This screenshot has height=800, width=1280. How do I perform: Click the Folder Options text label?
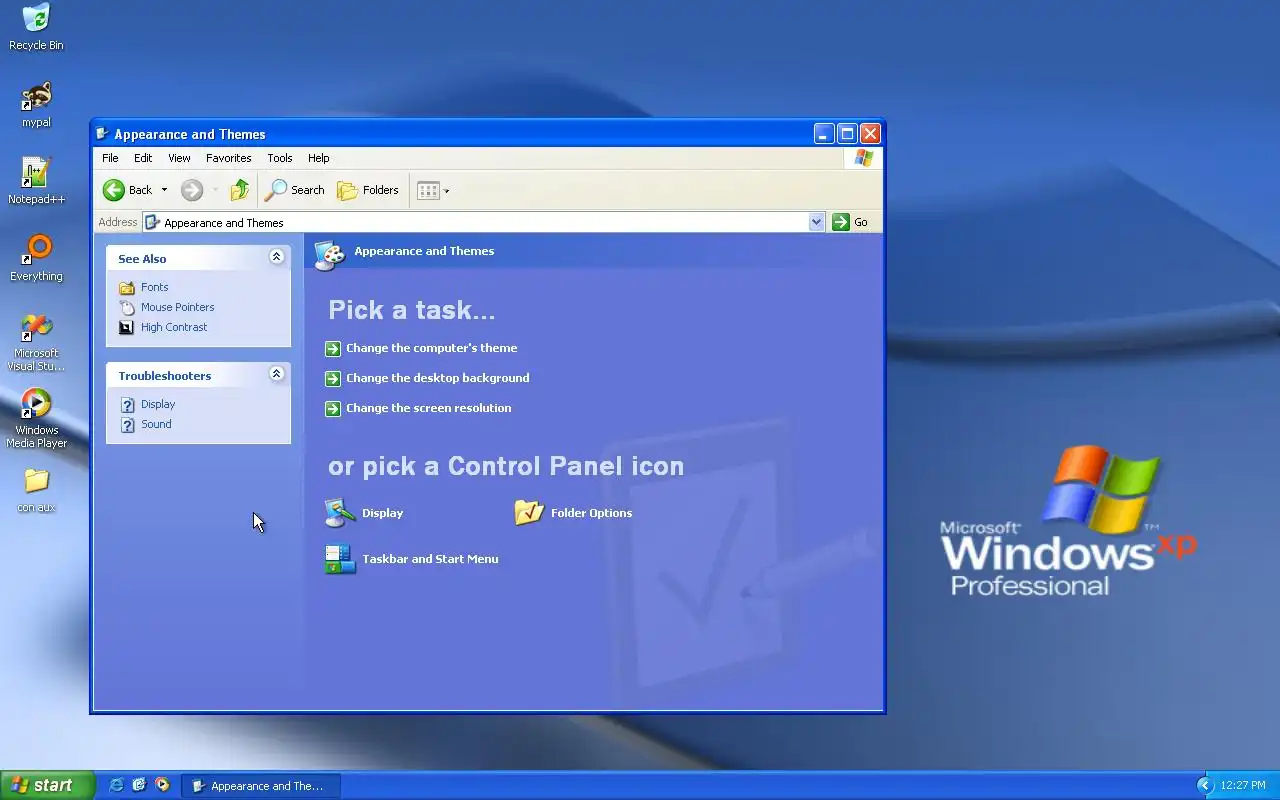(591, 513)
